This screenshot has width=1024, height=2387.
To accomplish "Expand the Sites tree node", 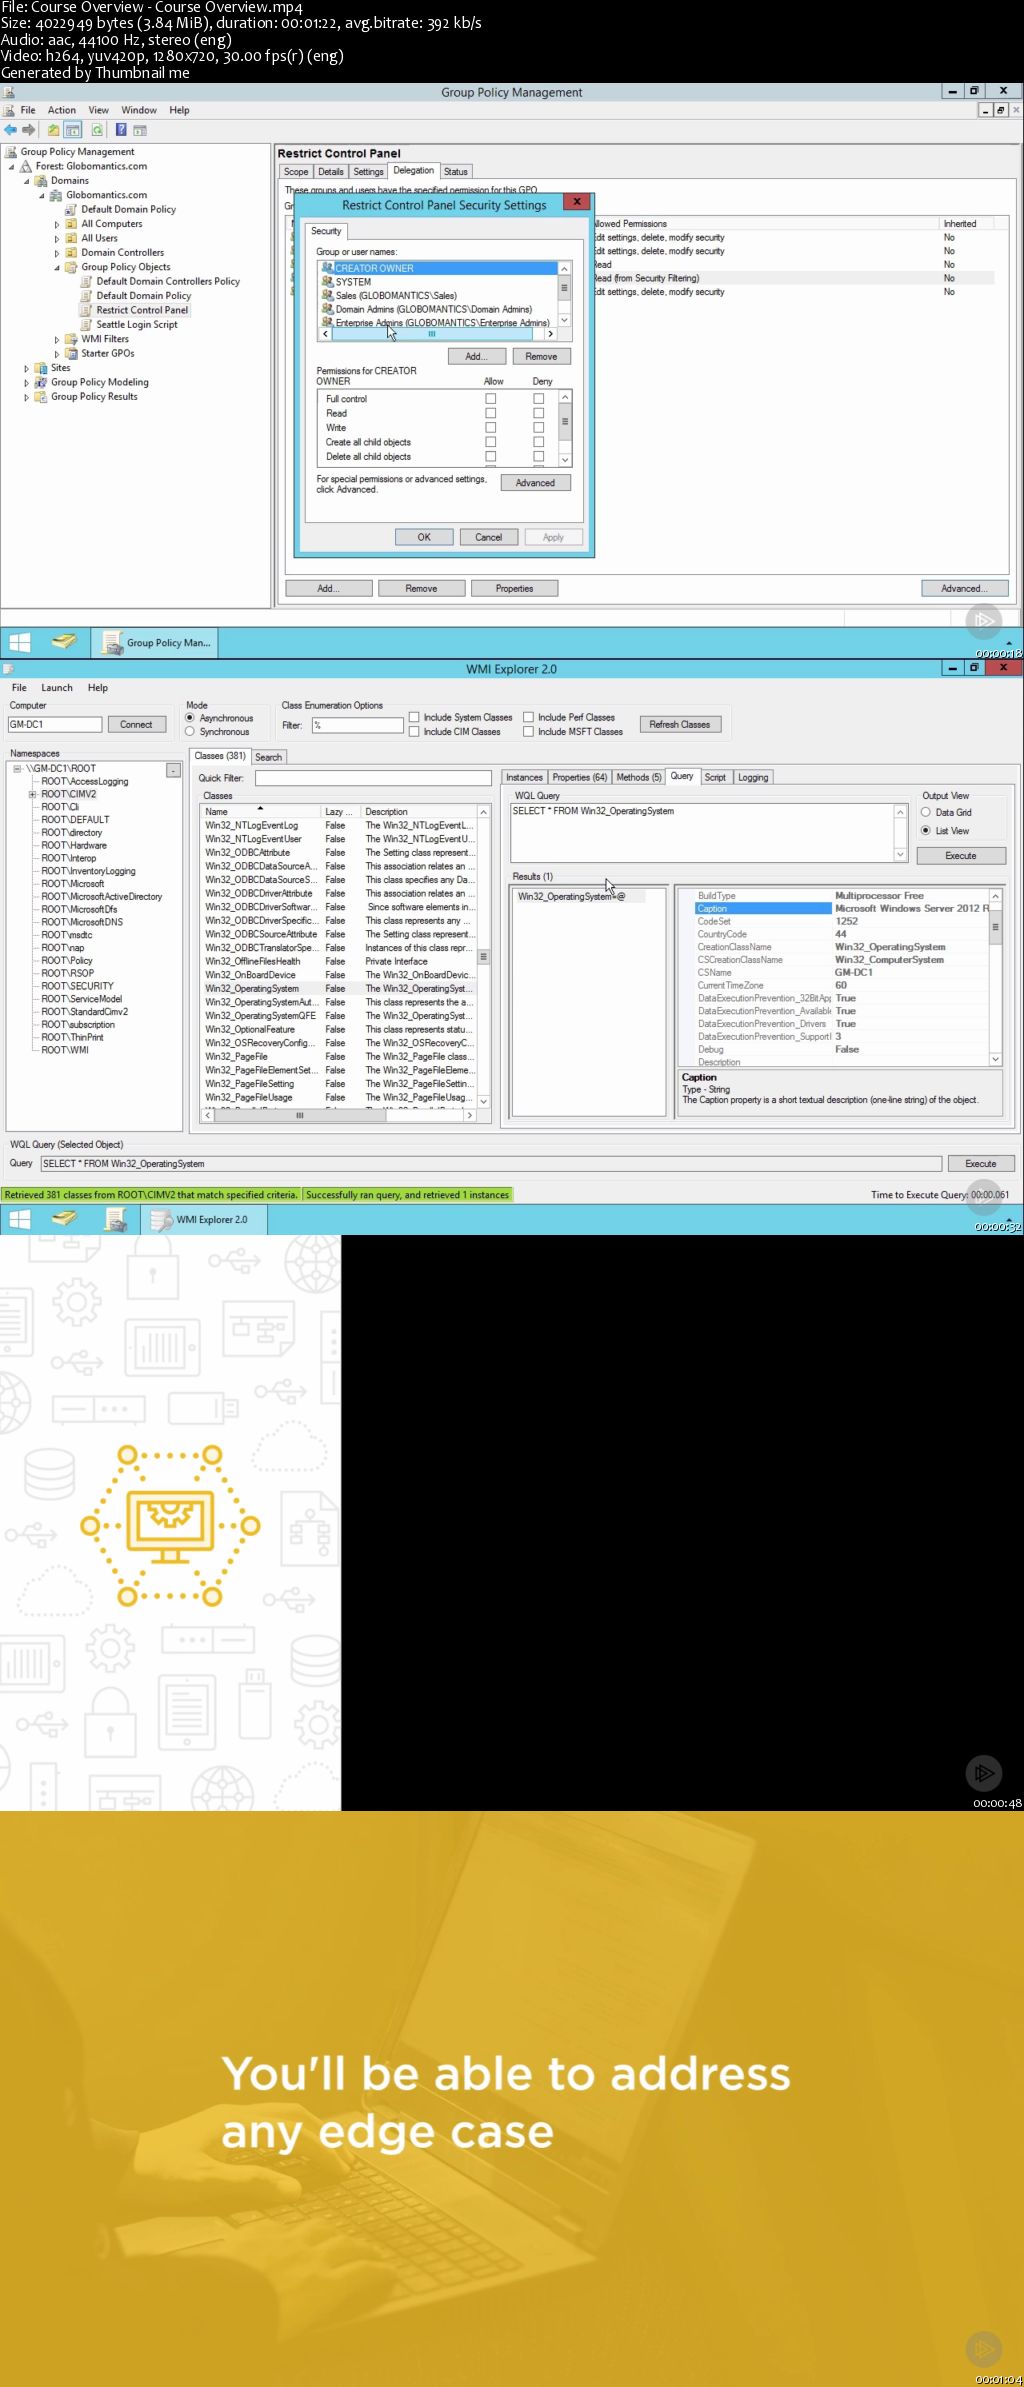I will pyautogui.click(x=27, y=368).
